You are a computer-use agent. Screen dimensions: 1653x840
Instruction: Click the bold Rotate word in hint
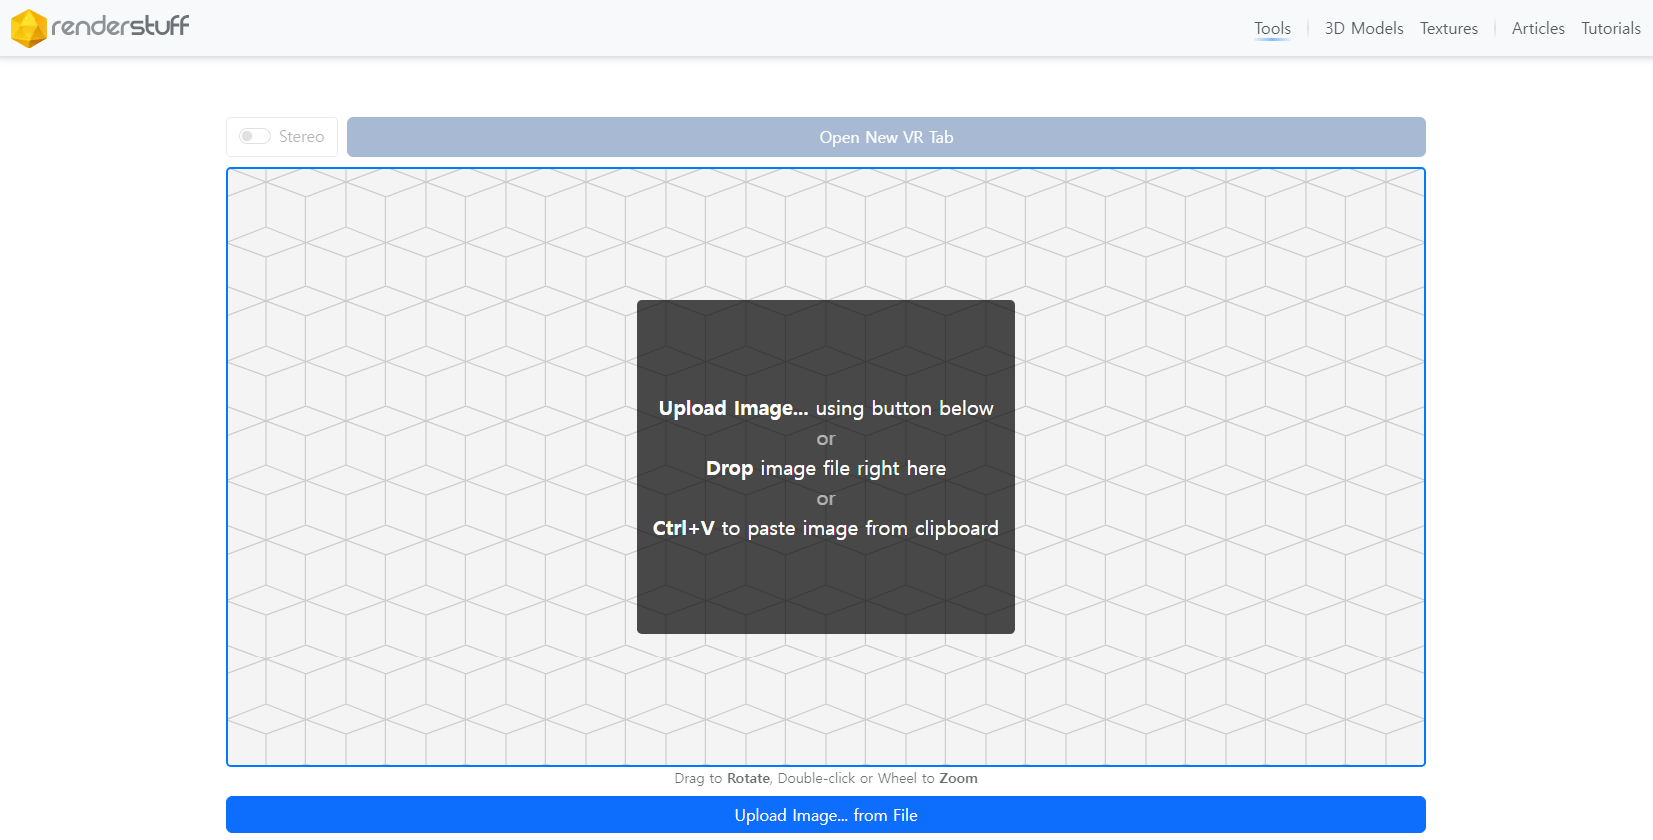click(x=748, y=778)
